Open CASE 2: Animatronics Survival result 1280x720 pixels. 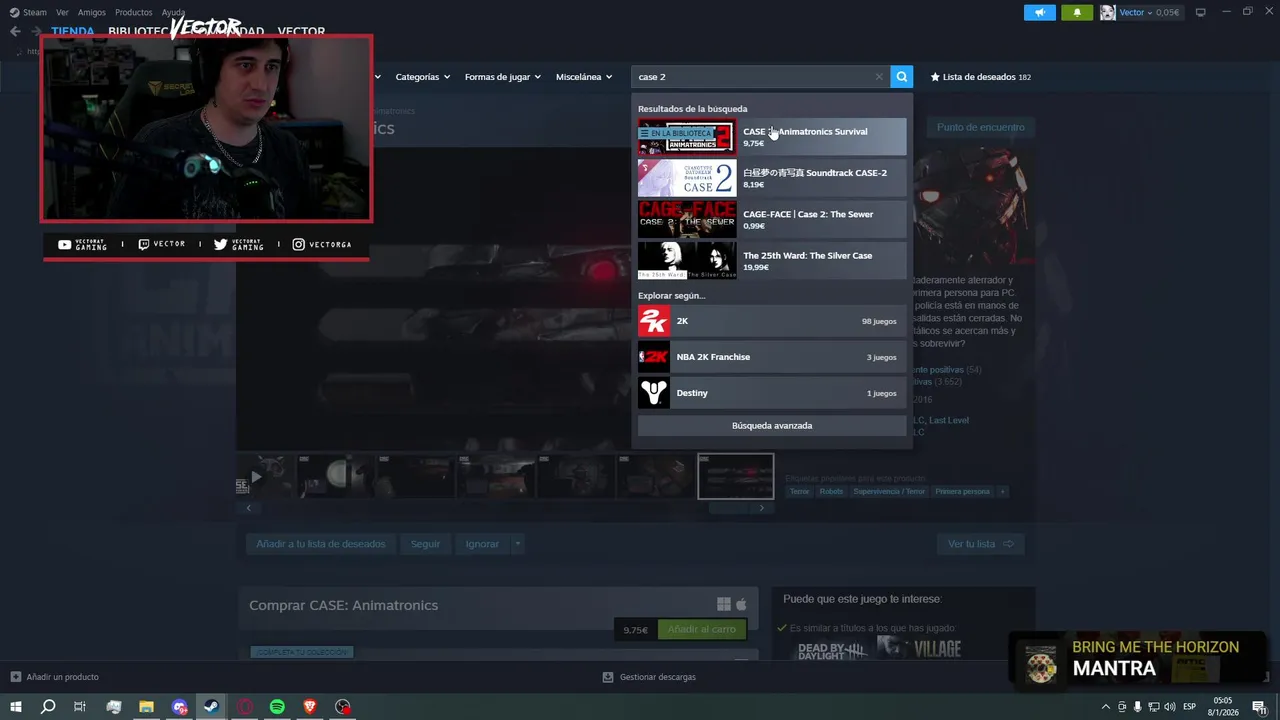[x=772, y=137]
